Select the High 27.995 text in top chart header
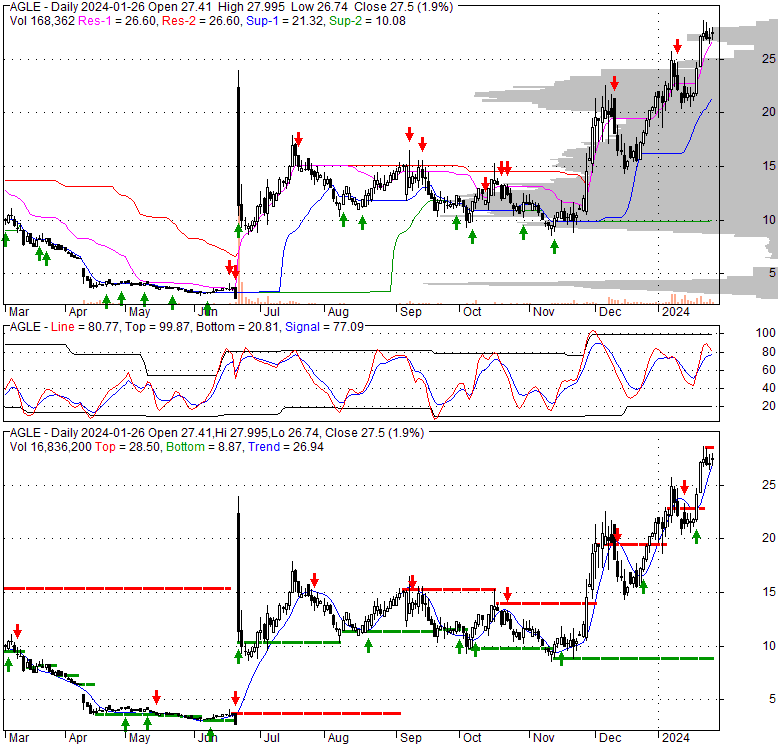Image resolution: width=780 pixels, height=745 pixels. [x=252, y=7]
